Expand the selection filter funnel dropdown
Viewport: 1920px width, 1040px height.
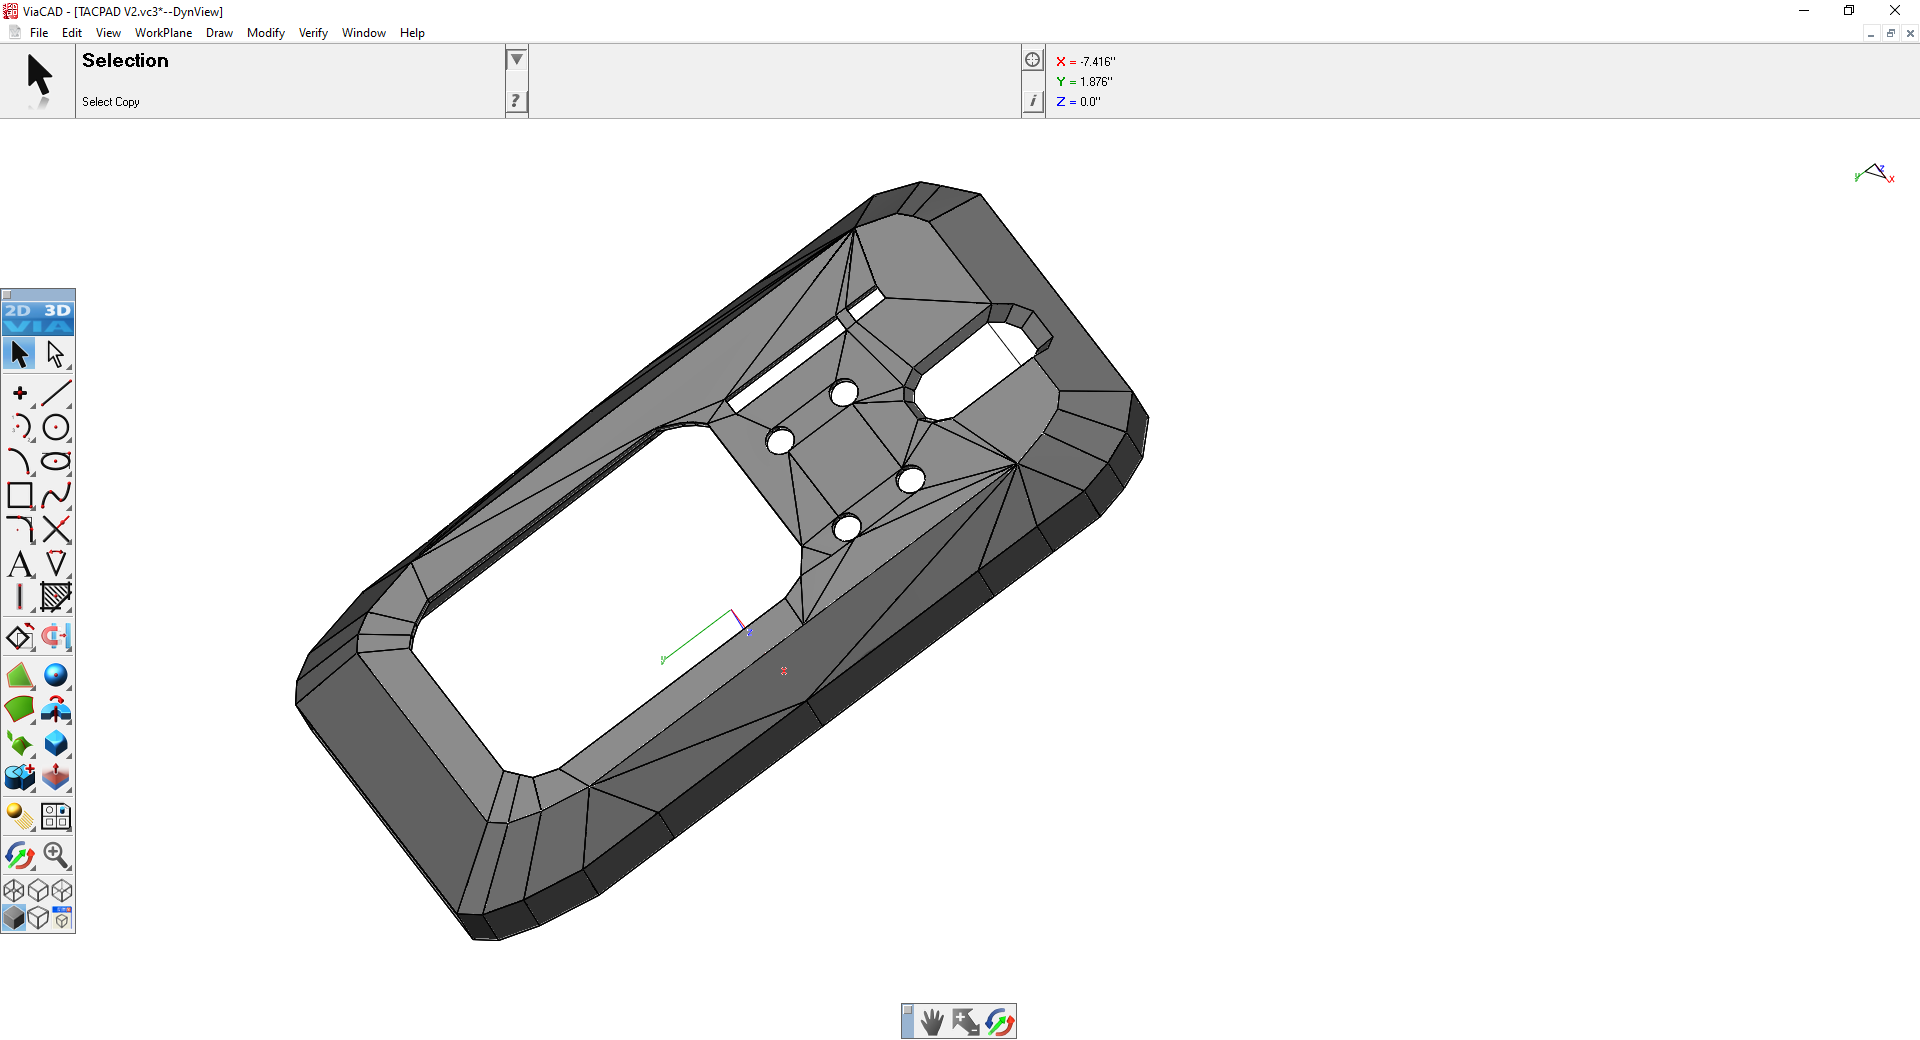coord(516,59)
